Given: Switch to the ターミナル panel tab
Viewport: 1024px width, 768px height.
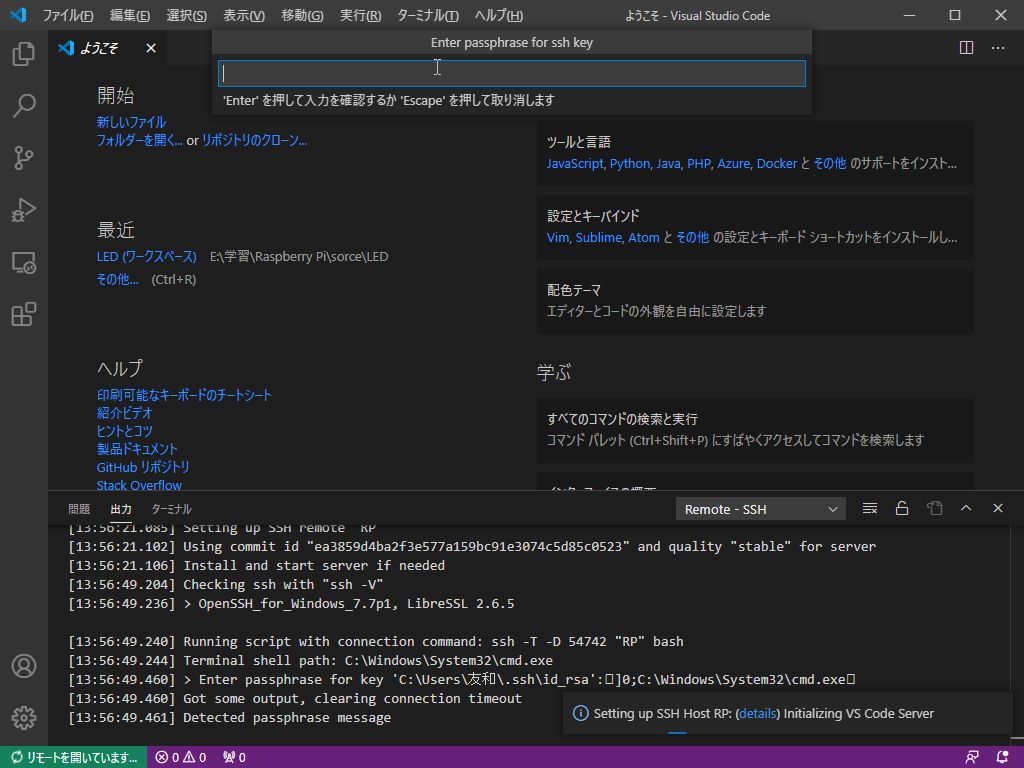Looking at the screenshot, I should tap(171, 509).
